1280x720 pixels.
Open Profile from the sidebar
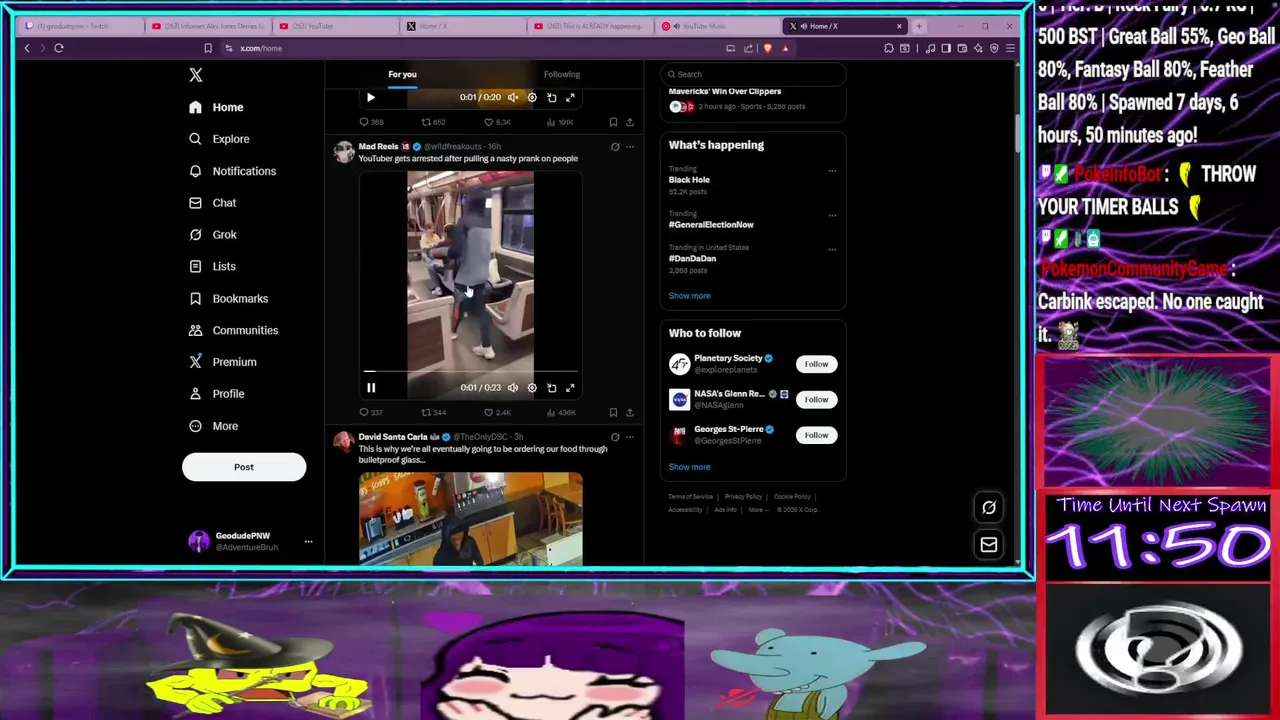click(x=216, y=394)
